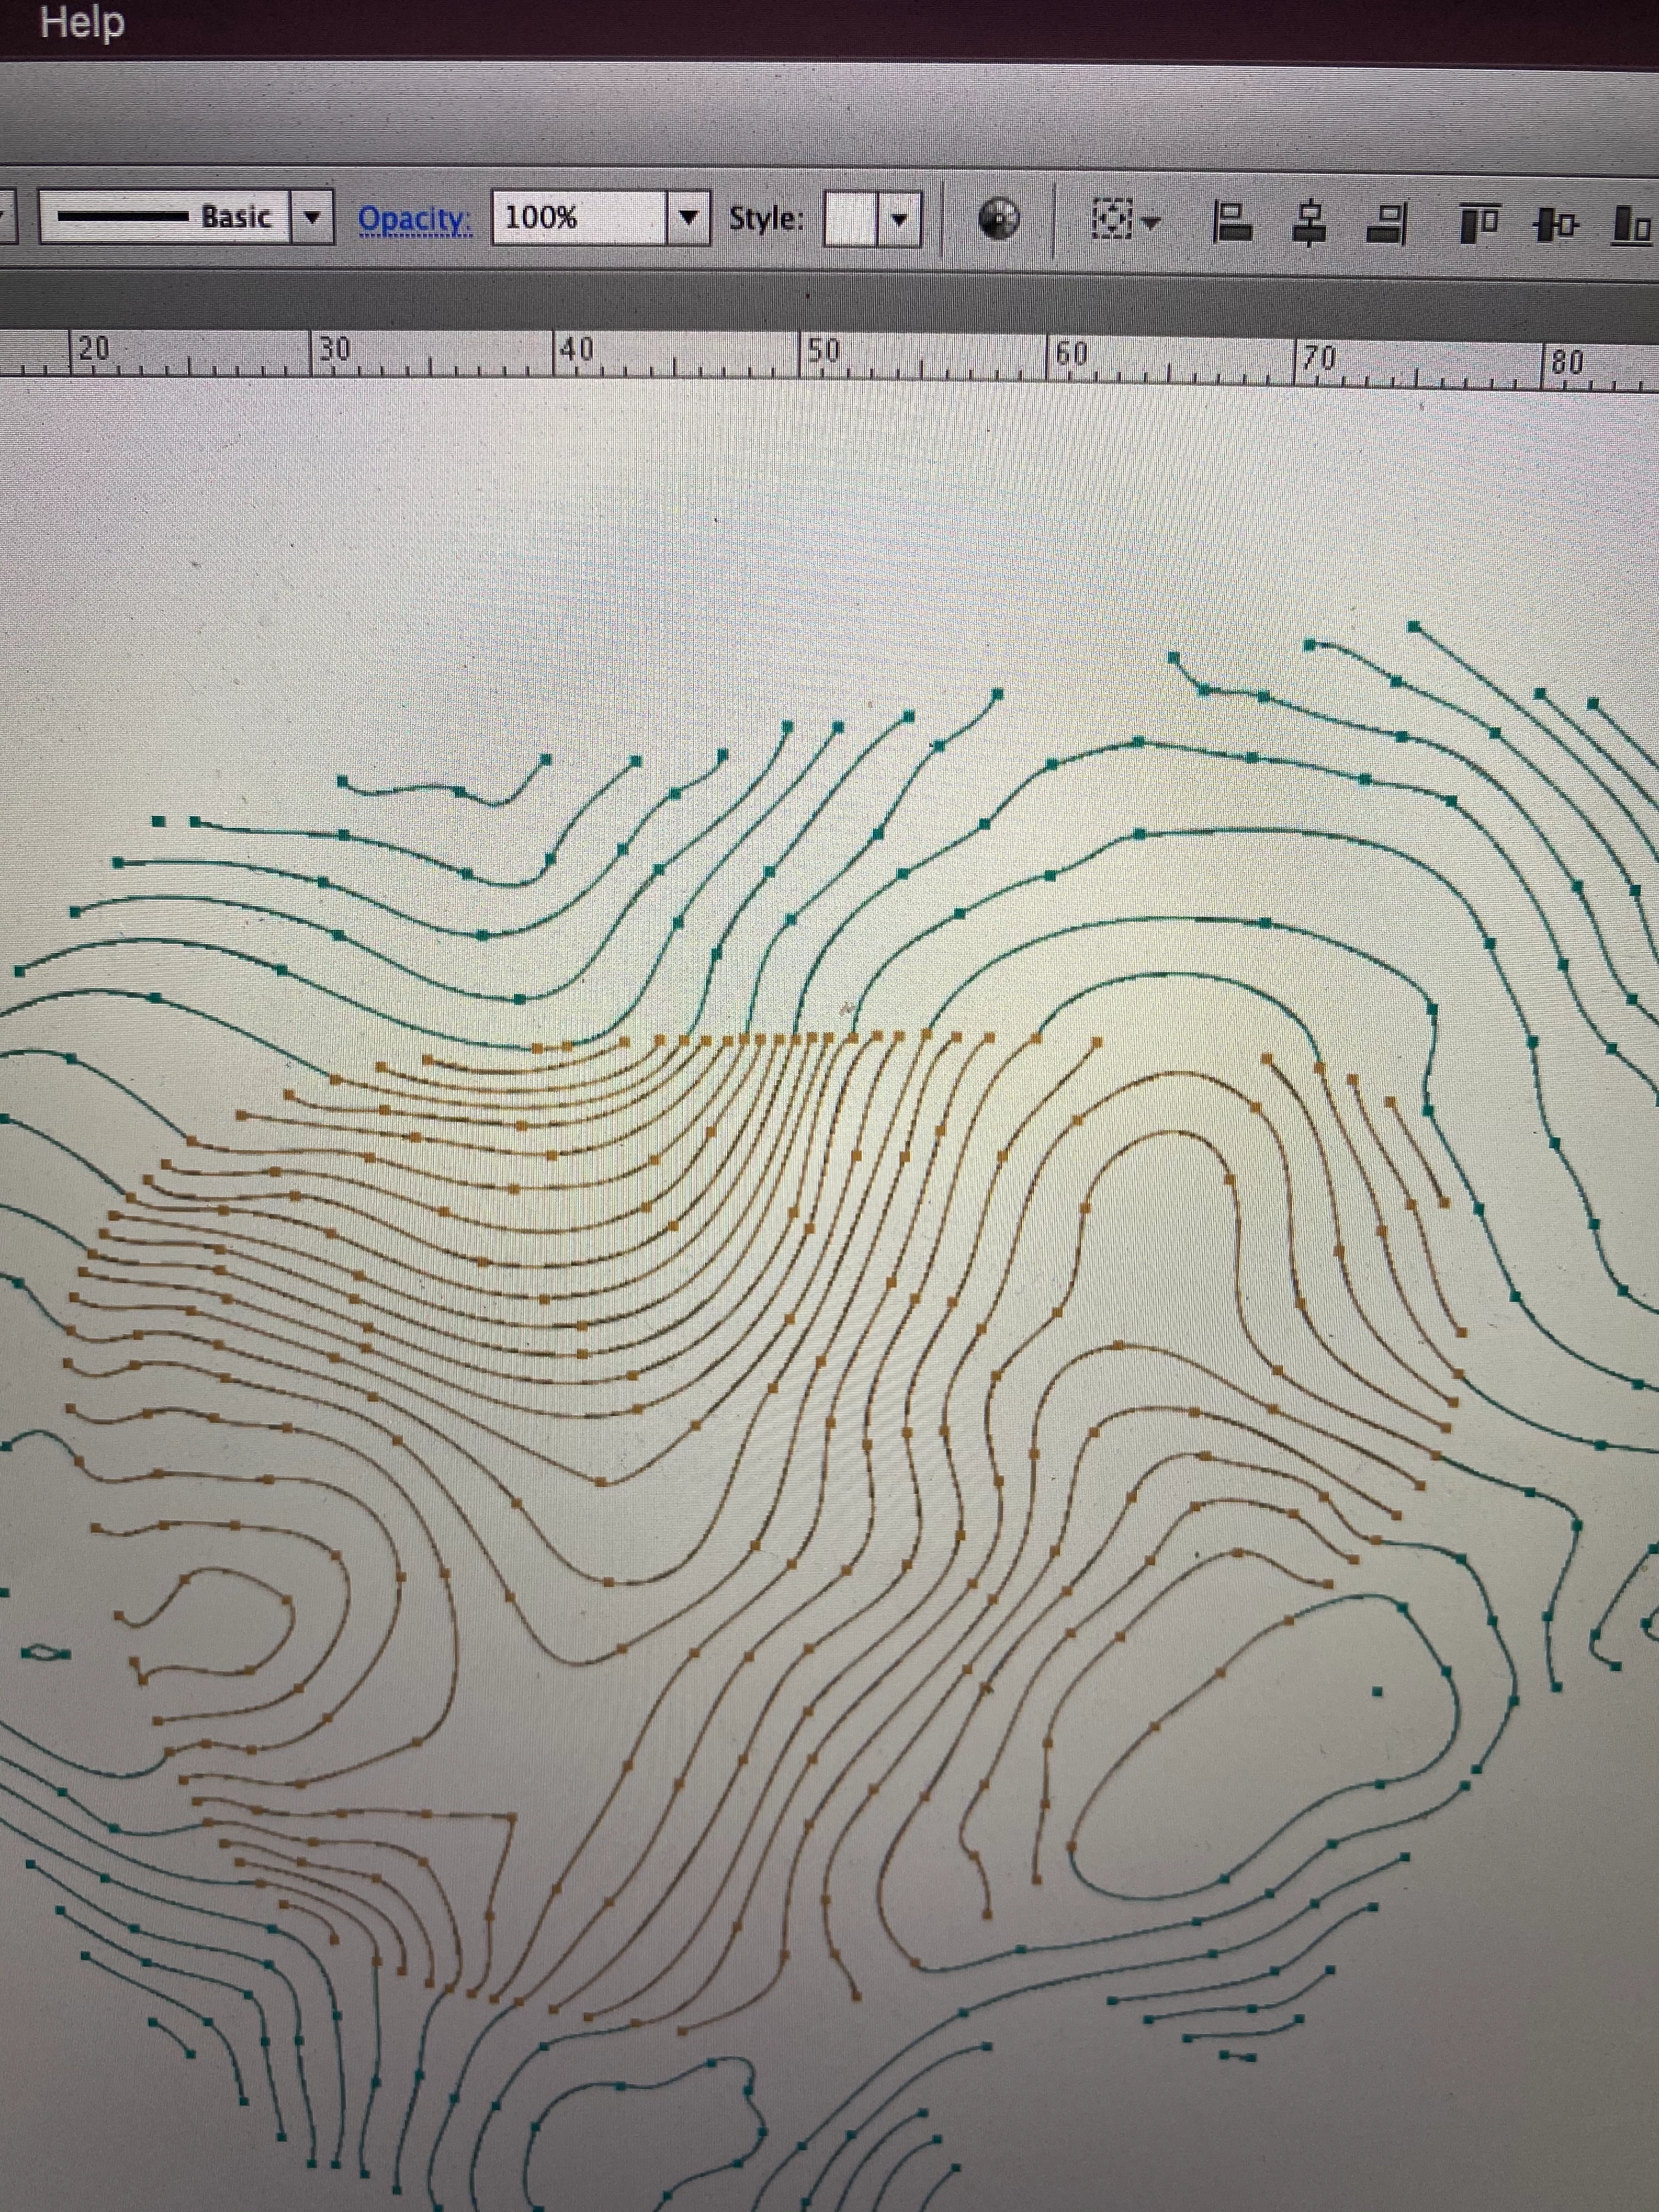Open the Help menu
The width and height of the screenshot is (1659, 2212).
coord(82,22)
